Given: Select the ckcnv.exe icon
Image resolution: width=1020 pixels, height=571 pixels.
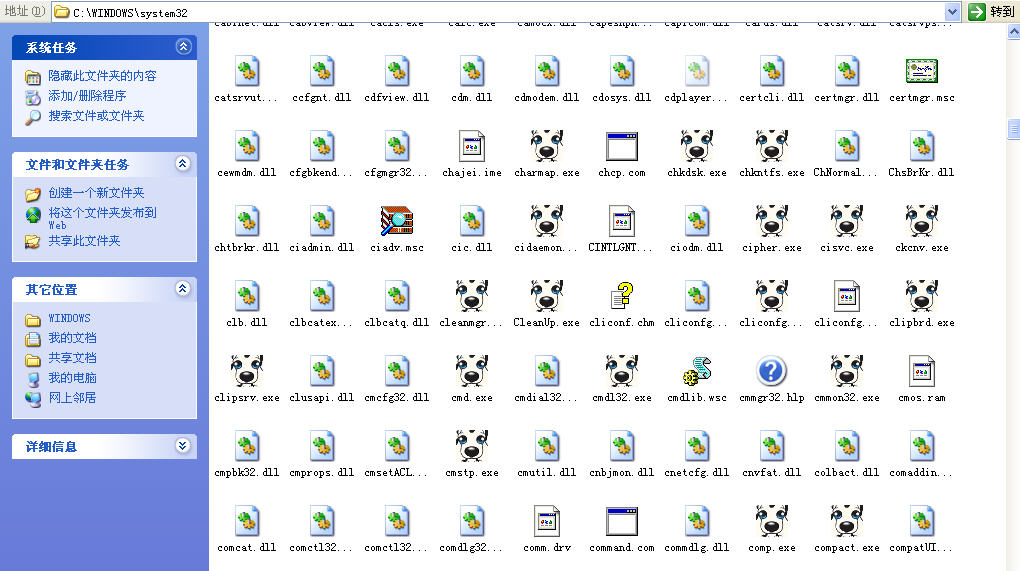Looking at the screenshot, I should pyautogui.click(x=922, y=221).
